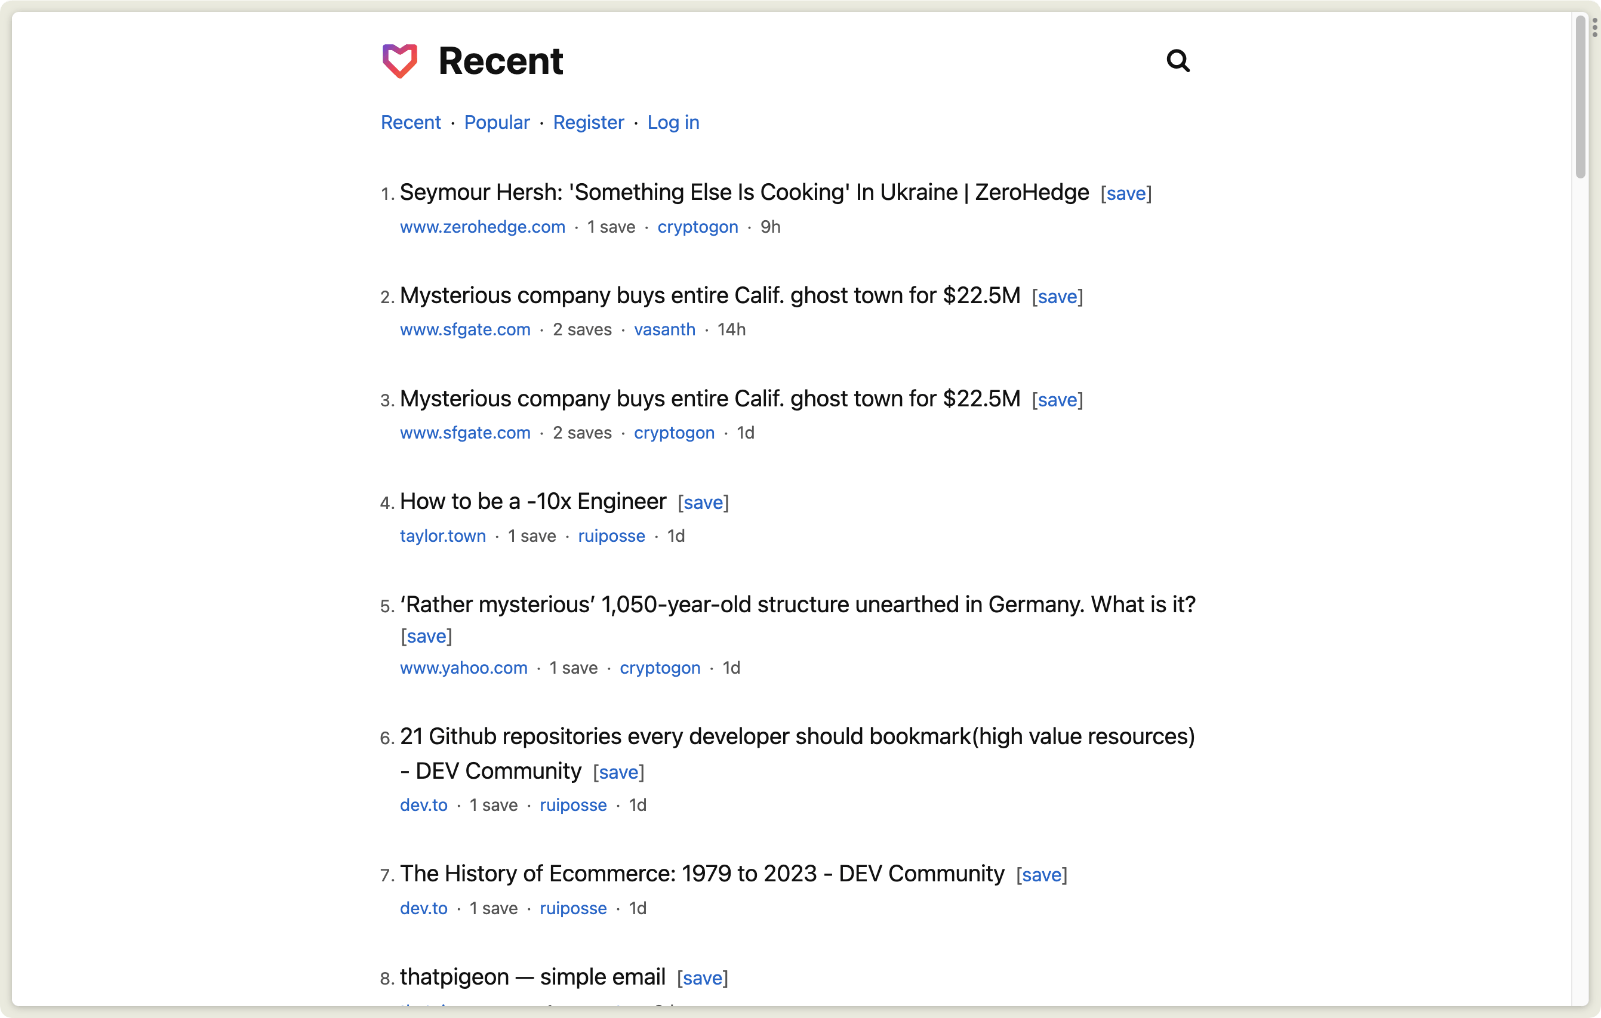This screenshot has height=1018, width=1601.
Task: Click the Log in link
Action: point(673,122)
